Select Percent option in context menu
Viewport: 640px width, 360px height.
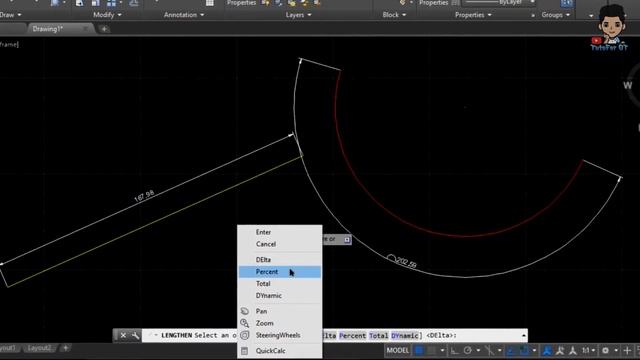(x=280, y=272)
